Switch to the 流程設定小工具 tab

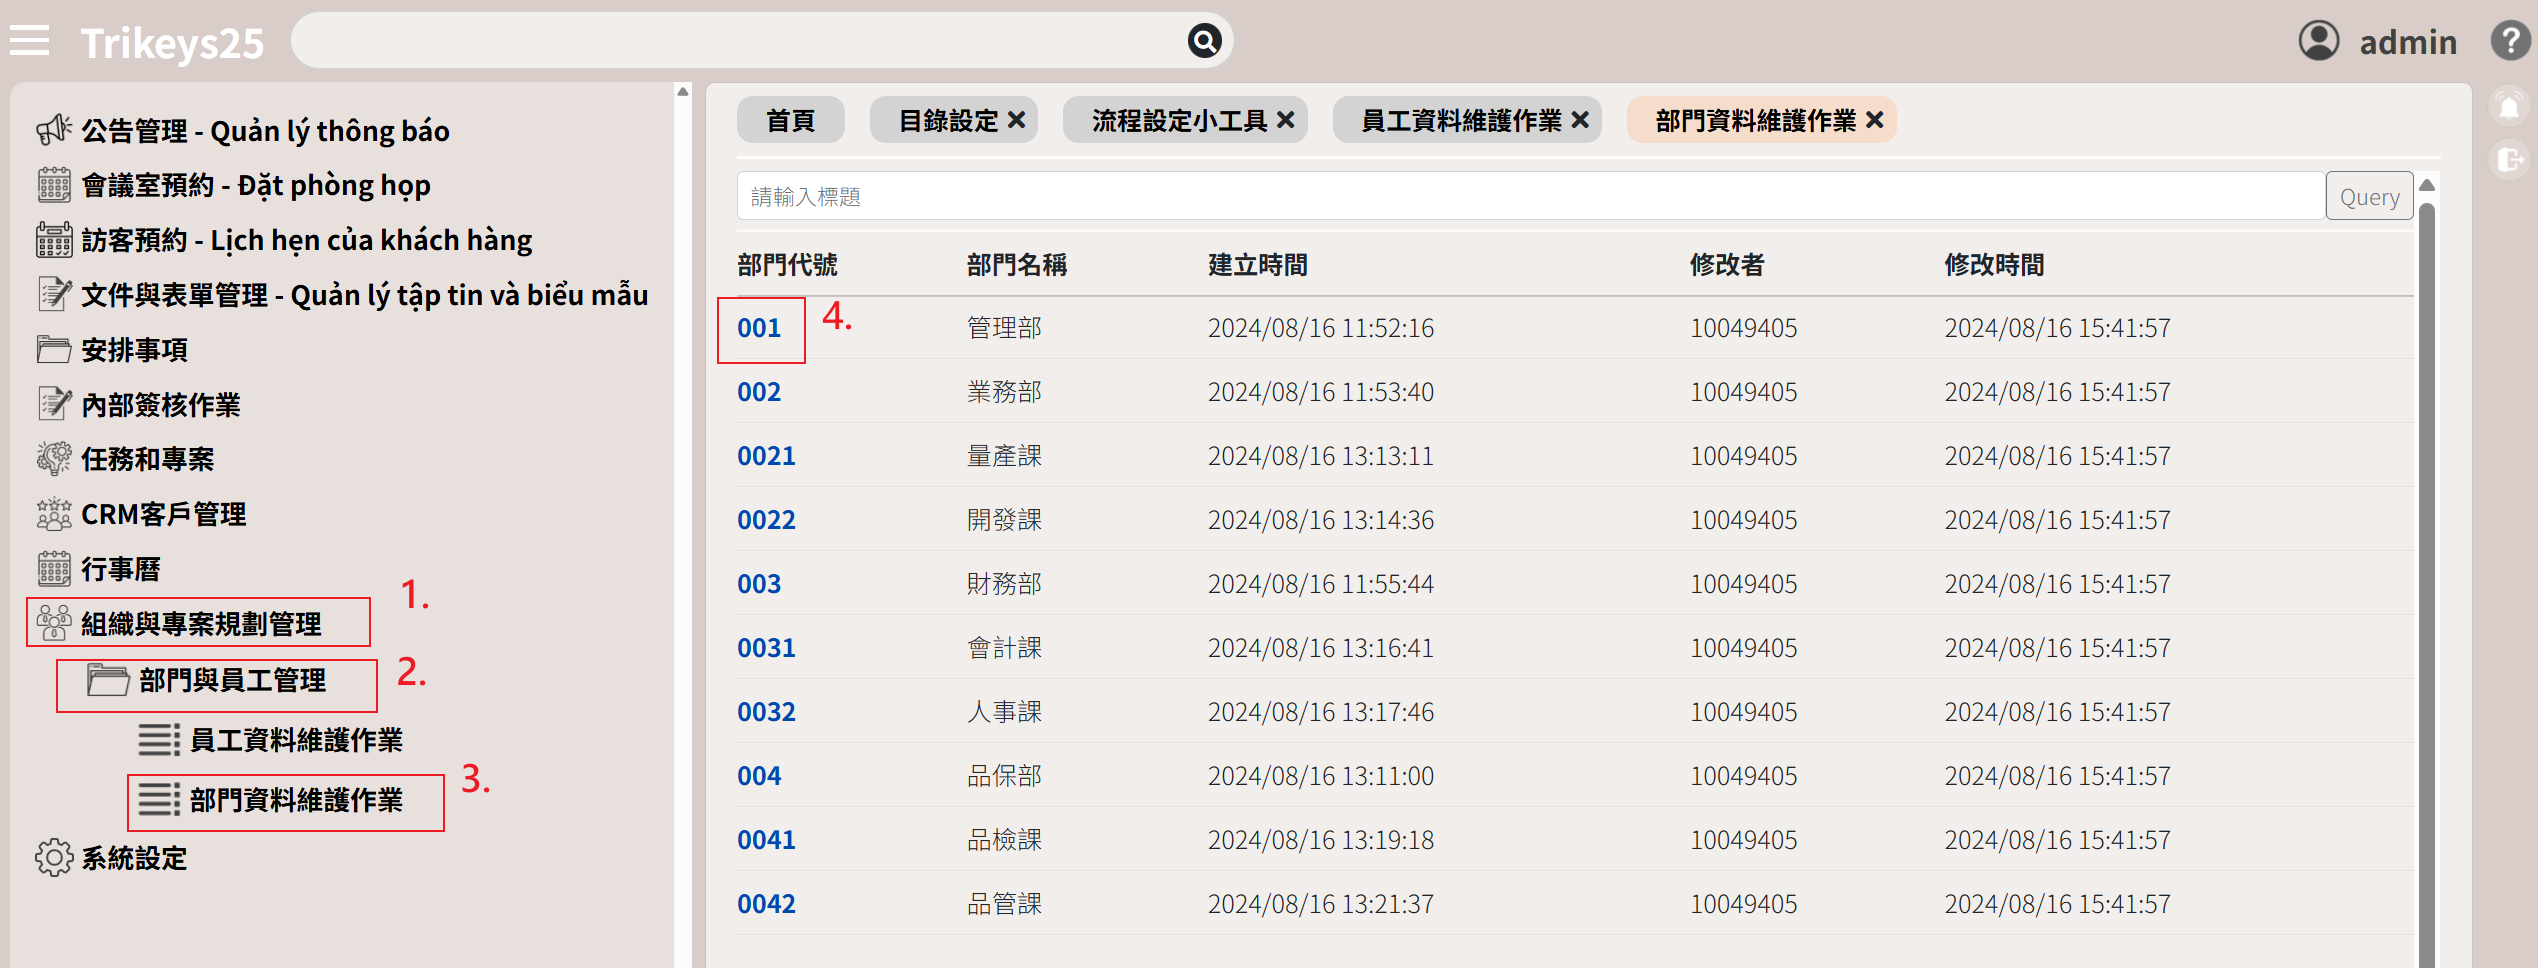(x=1178, y=121)
